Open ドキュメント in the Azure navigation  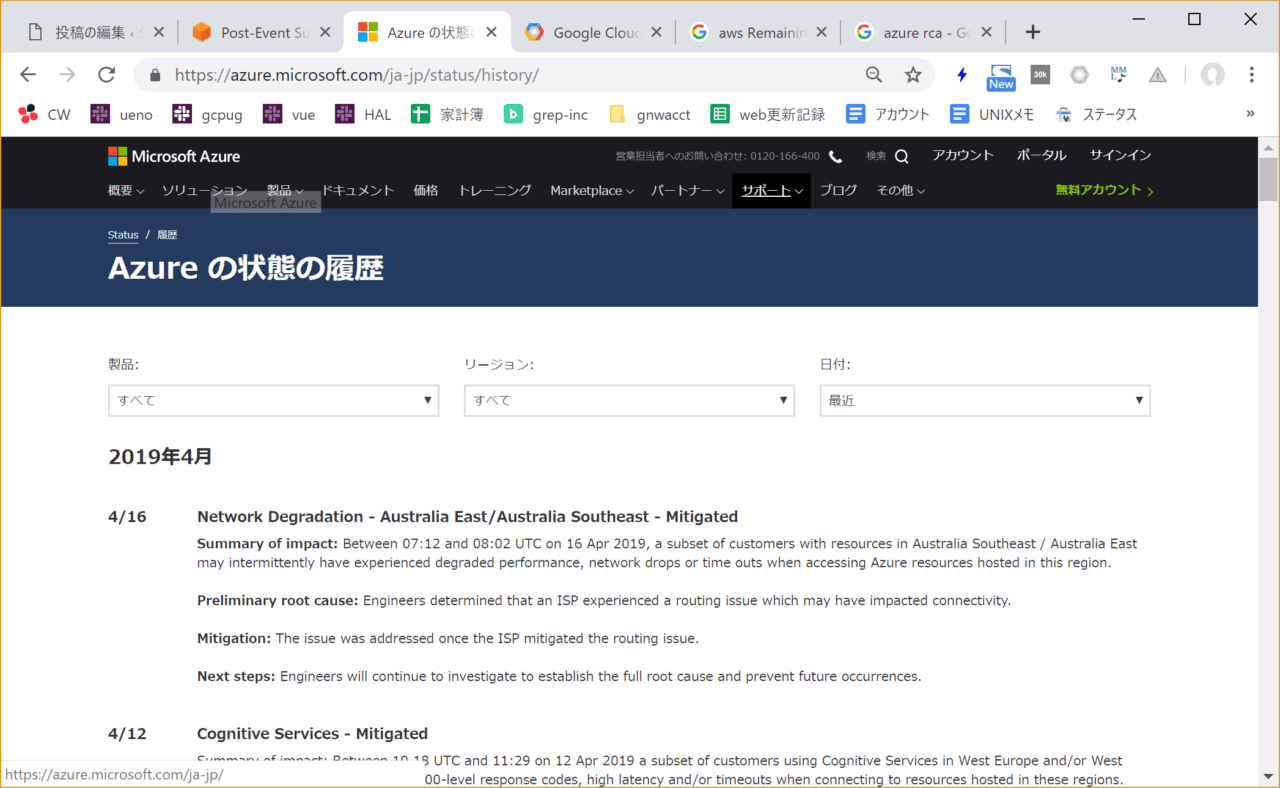(x=357, y=190)
